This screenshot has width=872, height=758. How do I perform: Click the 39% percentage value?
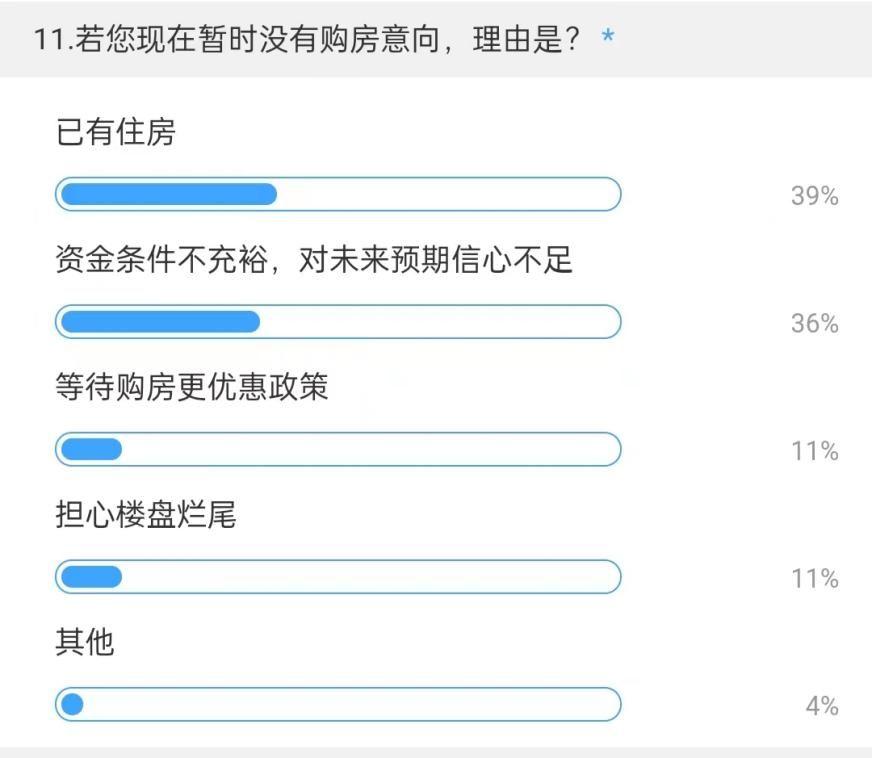(815, 196)
